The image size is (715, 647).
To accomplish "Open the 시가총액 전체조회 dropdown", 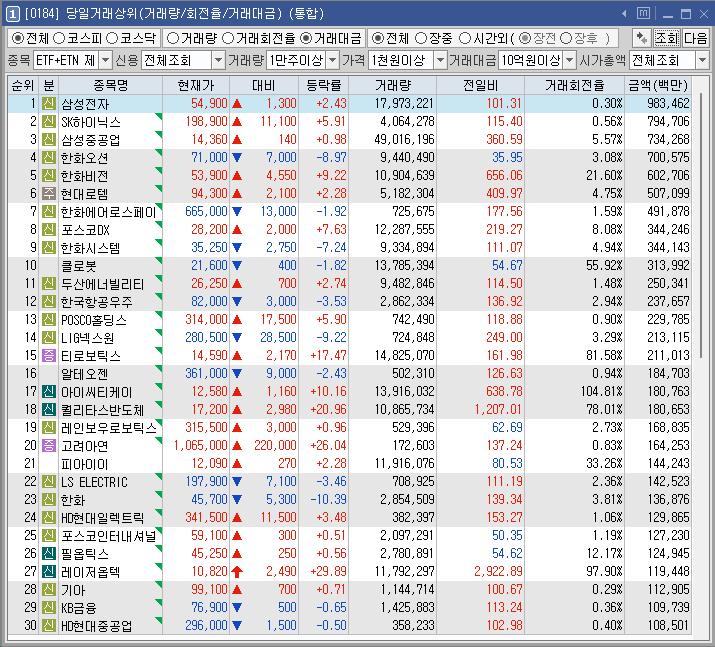I will (x=702, y=60).
